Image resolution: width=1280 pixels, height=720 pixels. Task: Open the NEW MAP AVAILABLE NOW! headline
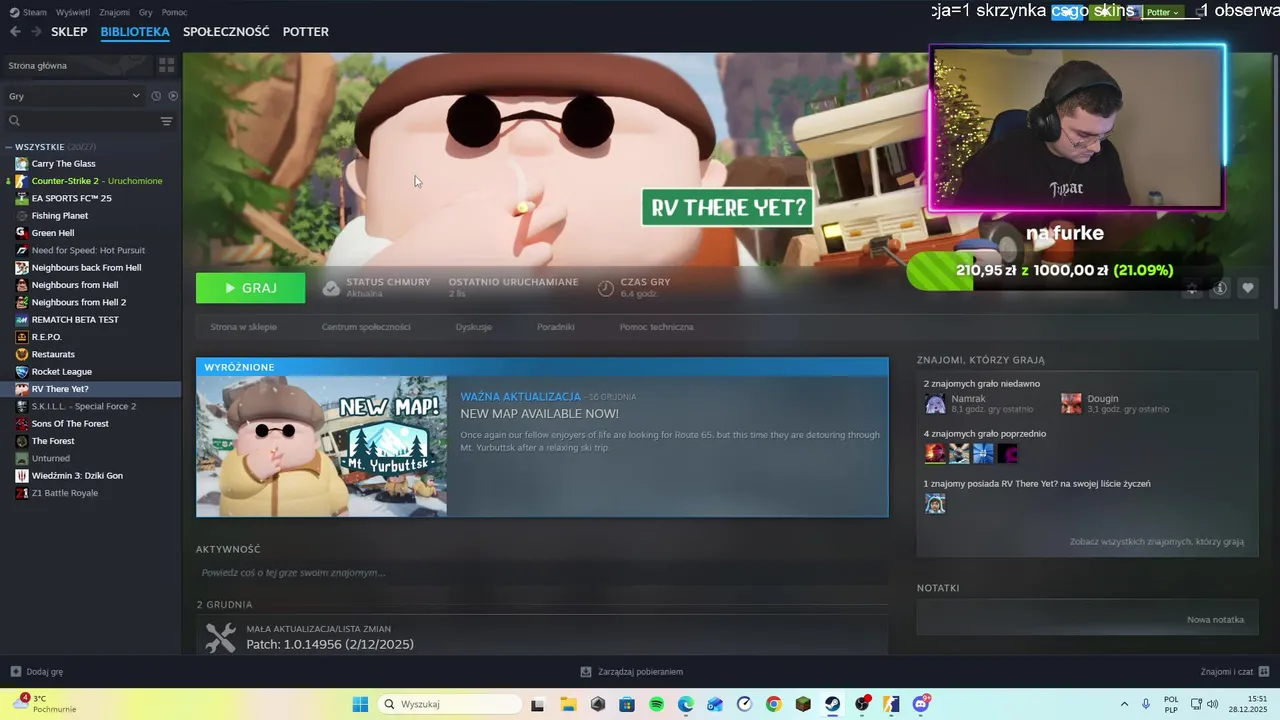[x=539, y=414]
